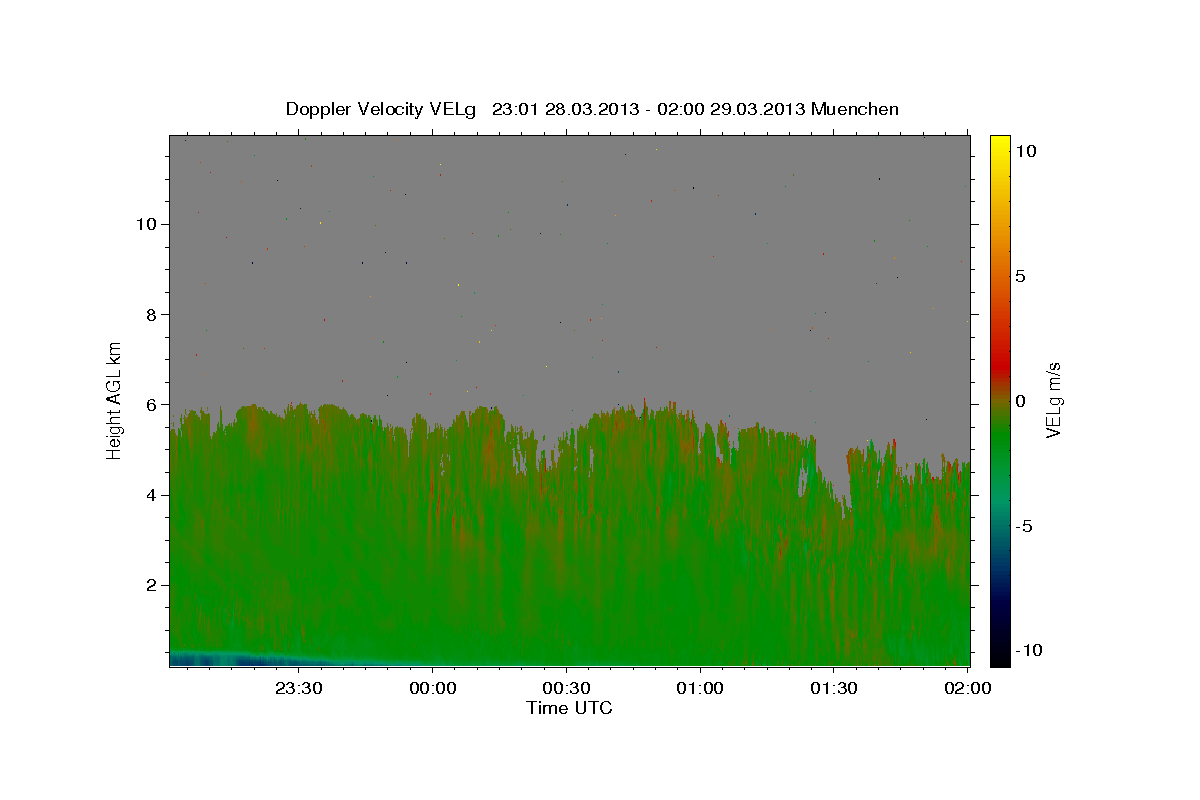Select the x-axis tick label '00:00'

coord(433,688)
